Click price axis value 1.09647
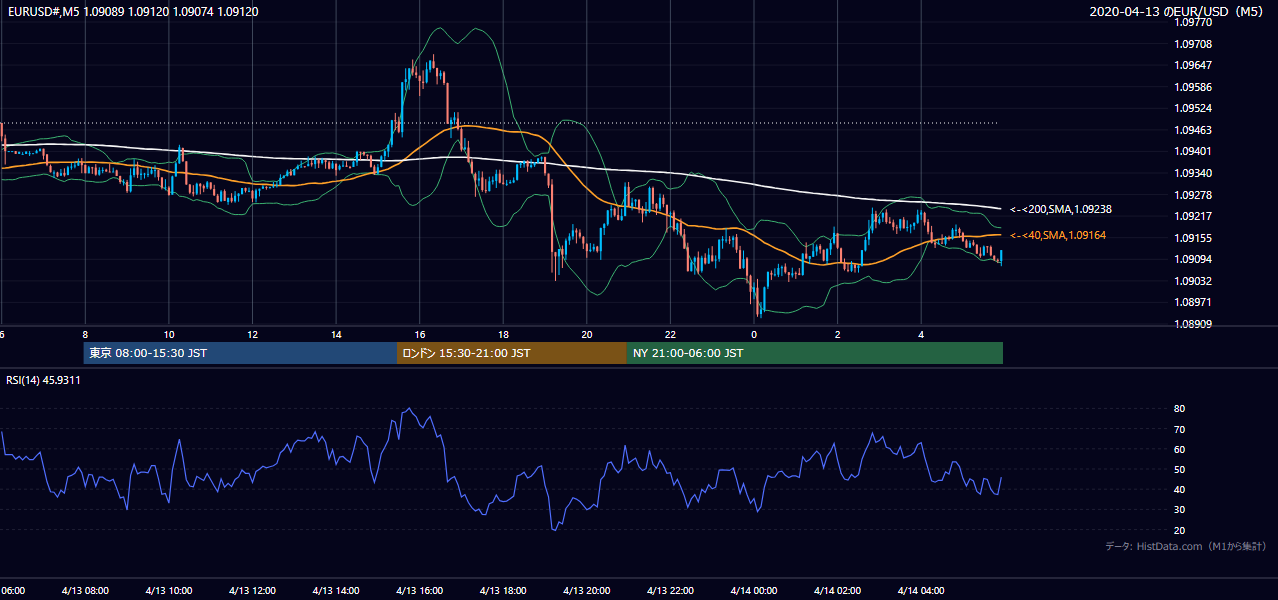 [1194, 65]
